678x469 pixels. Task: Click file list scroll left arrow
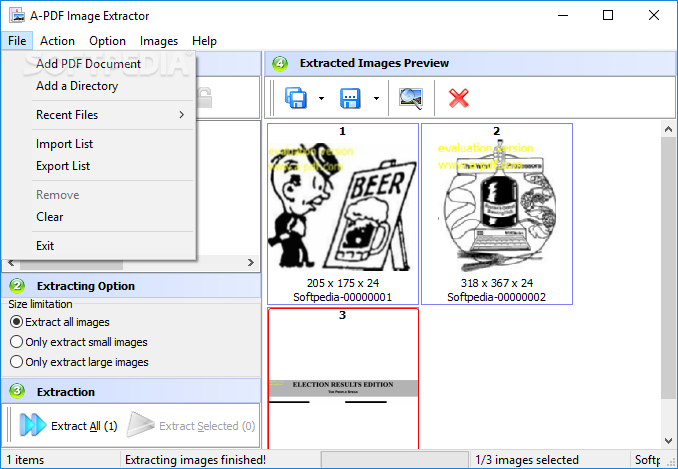coord(11,262)
